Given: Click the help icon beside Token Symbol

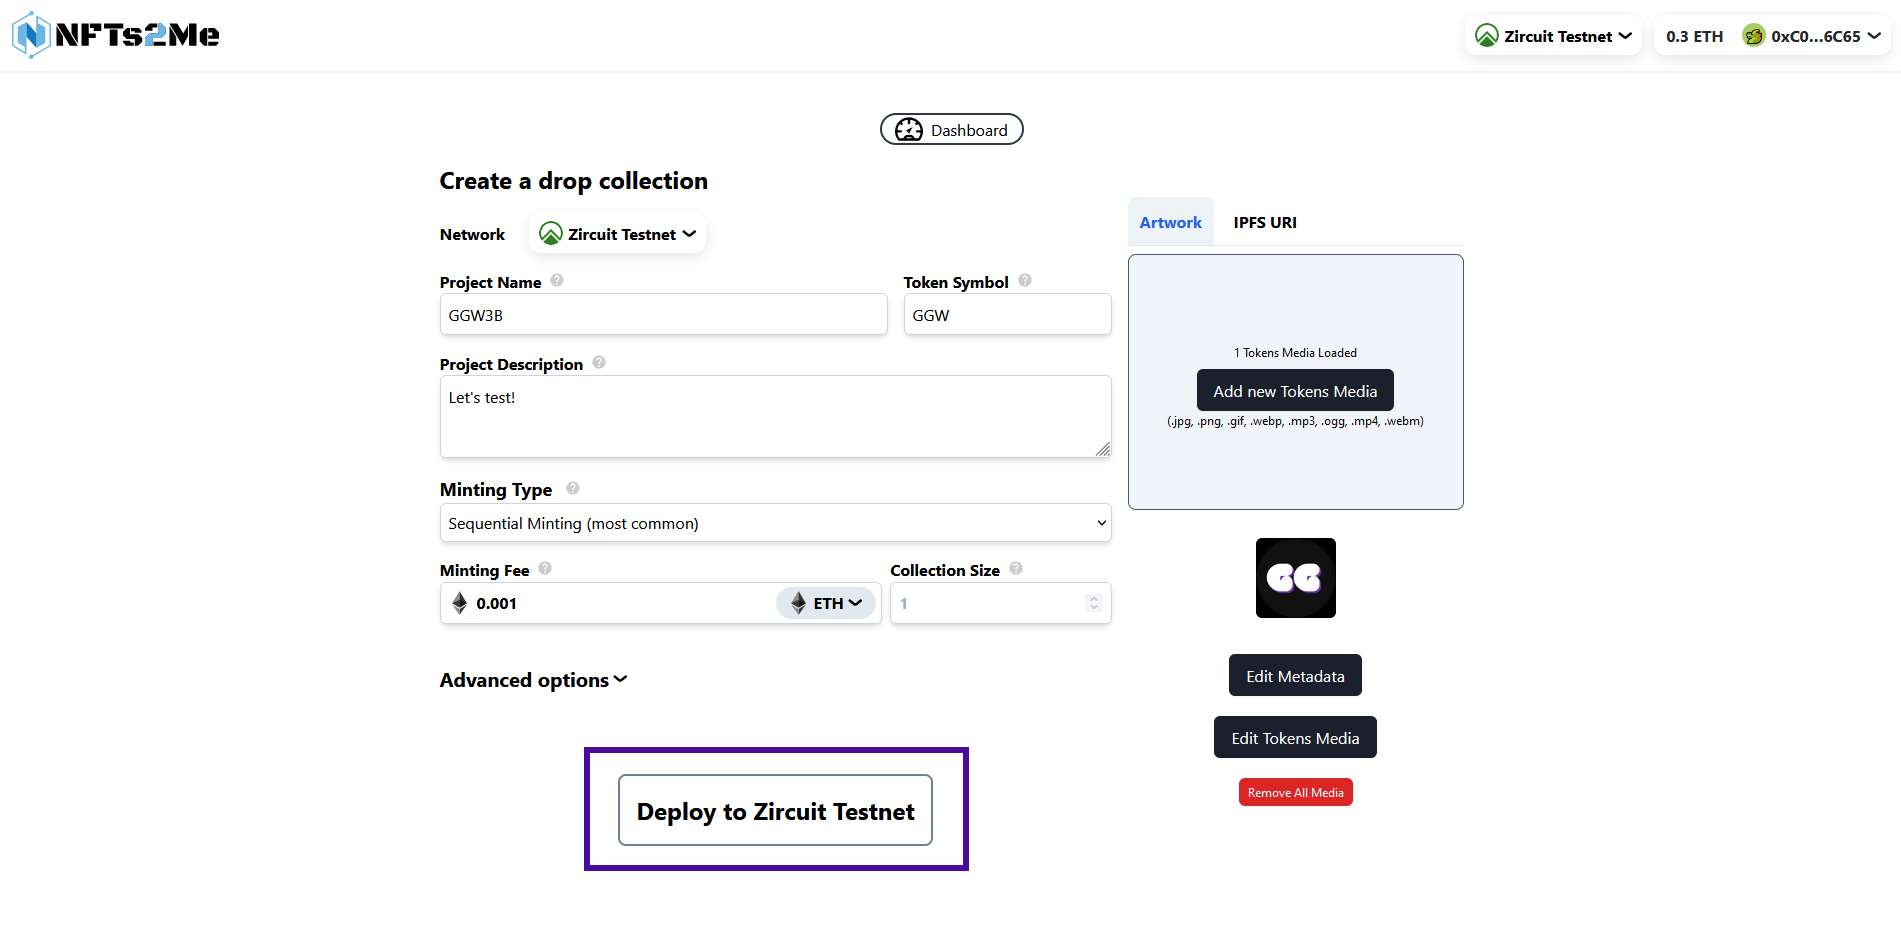Looking at the screenshot, I should point(1025,281).
